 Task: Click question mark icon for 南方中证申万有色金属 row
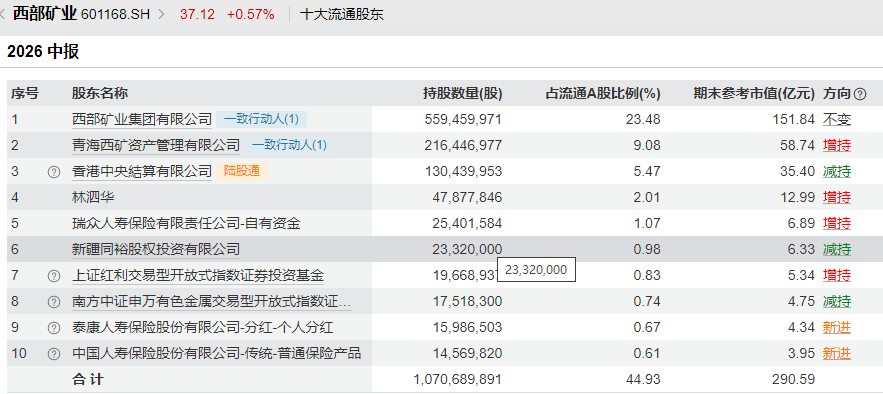53,302
